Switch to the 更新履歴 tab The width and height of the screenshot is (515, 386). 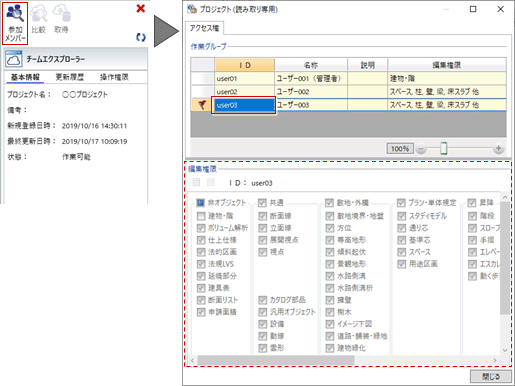(x=70, y=77)
